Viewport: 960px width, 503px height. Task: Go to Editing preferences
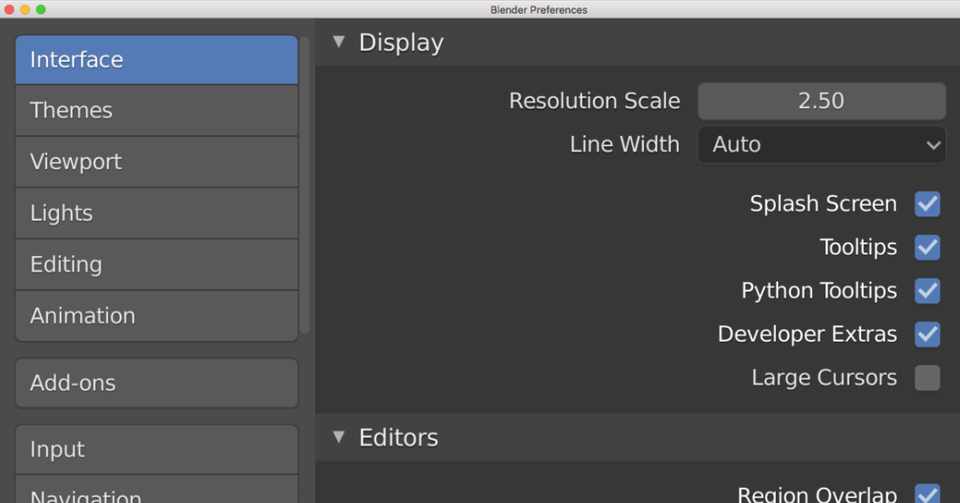[156, 265]
